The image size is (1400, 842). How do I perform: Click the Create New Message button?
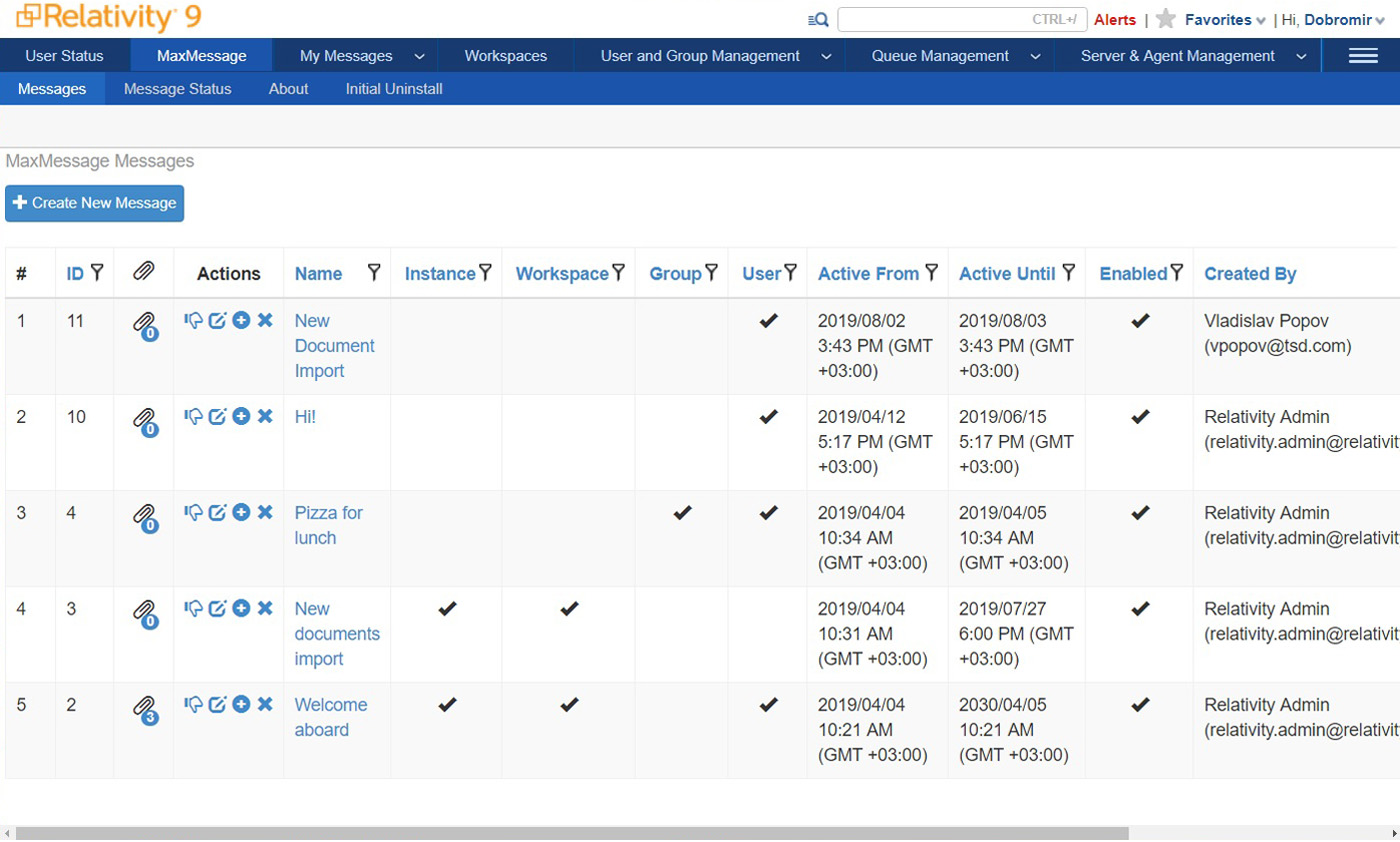tap(95, 203)
